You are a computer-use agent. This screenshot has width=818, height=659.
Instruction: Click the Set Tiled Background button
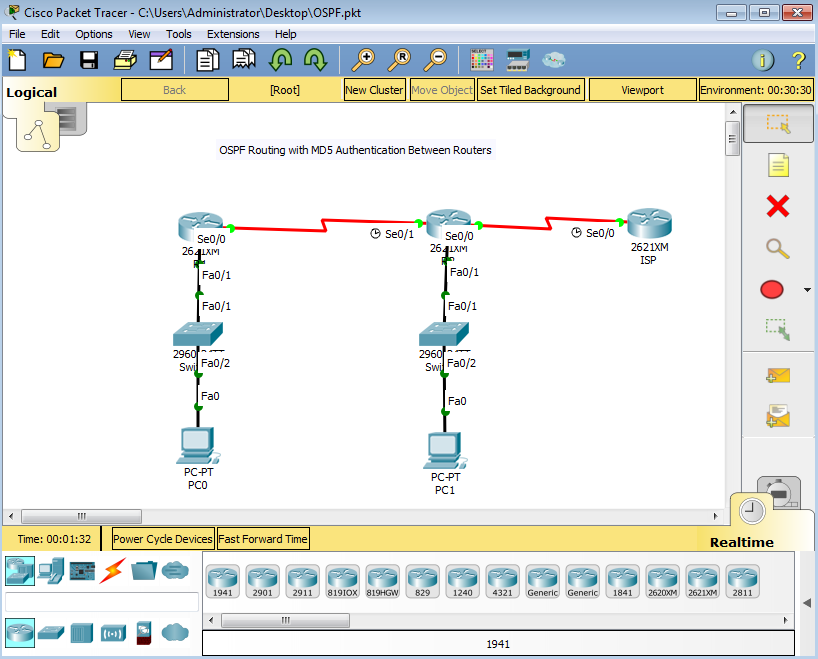(530, 89)
